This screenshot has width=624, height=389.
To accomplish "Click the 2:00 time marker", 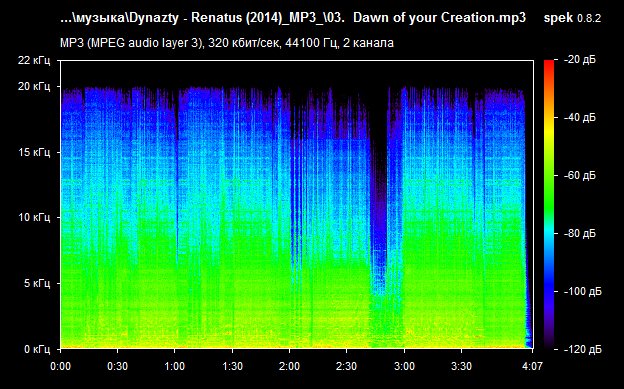I will 289,366.
